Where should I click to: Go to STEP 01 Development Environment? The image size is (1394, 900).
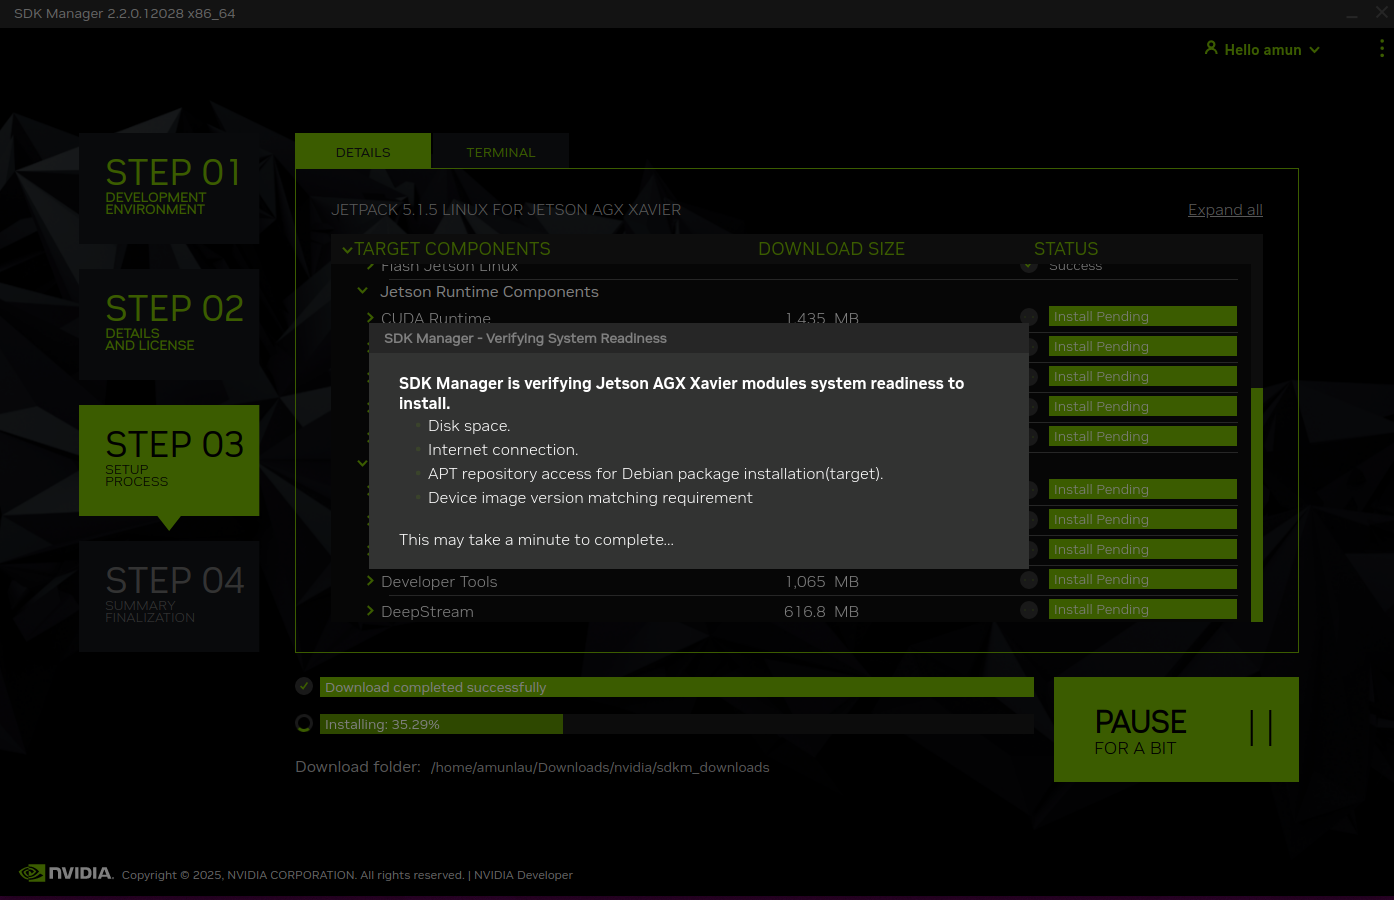[169, 188]
